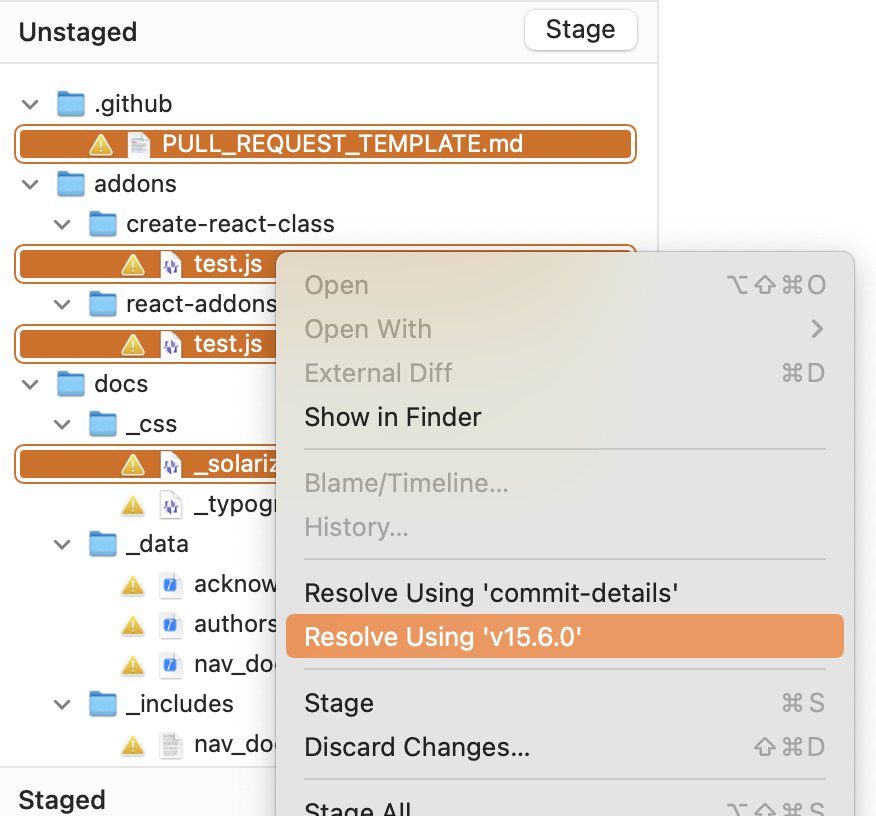Collapse the _data folder chevron
876x816 pixels.
point(62,544)
